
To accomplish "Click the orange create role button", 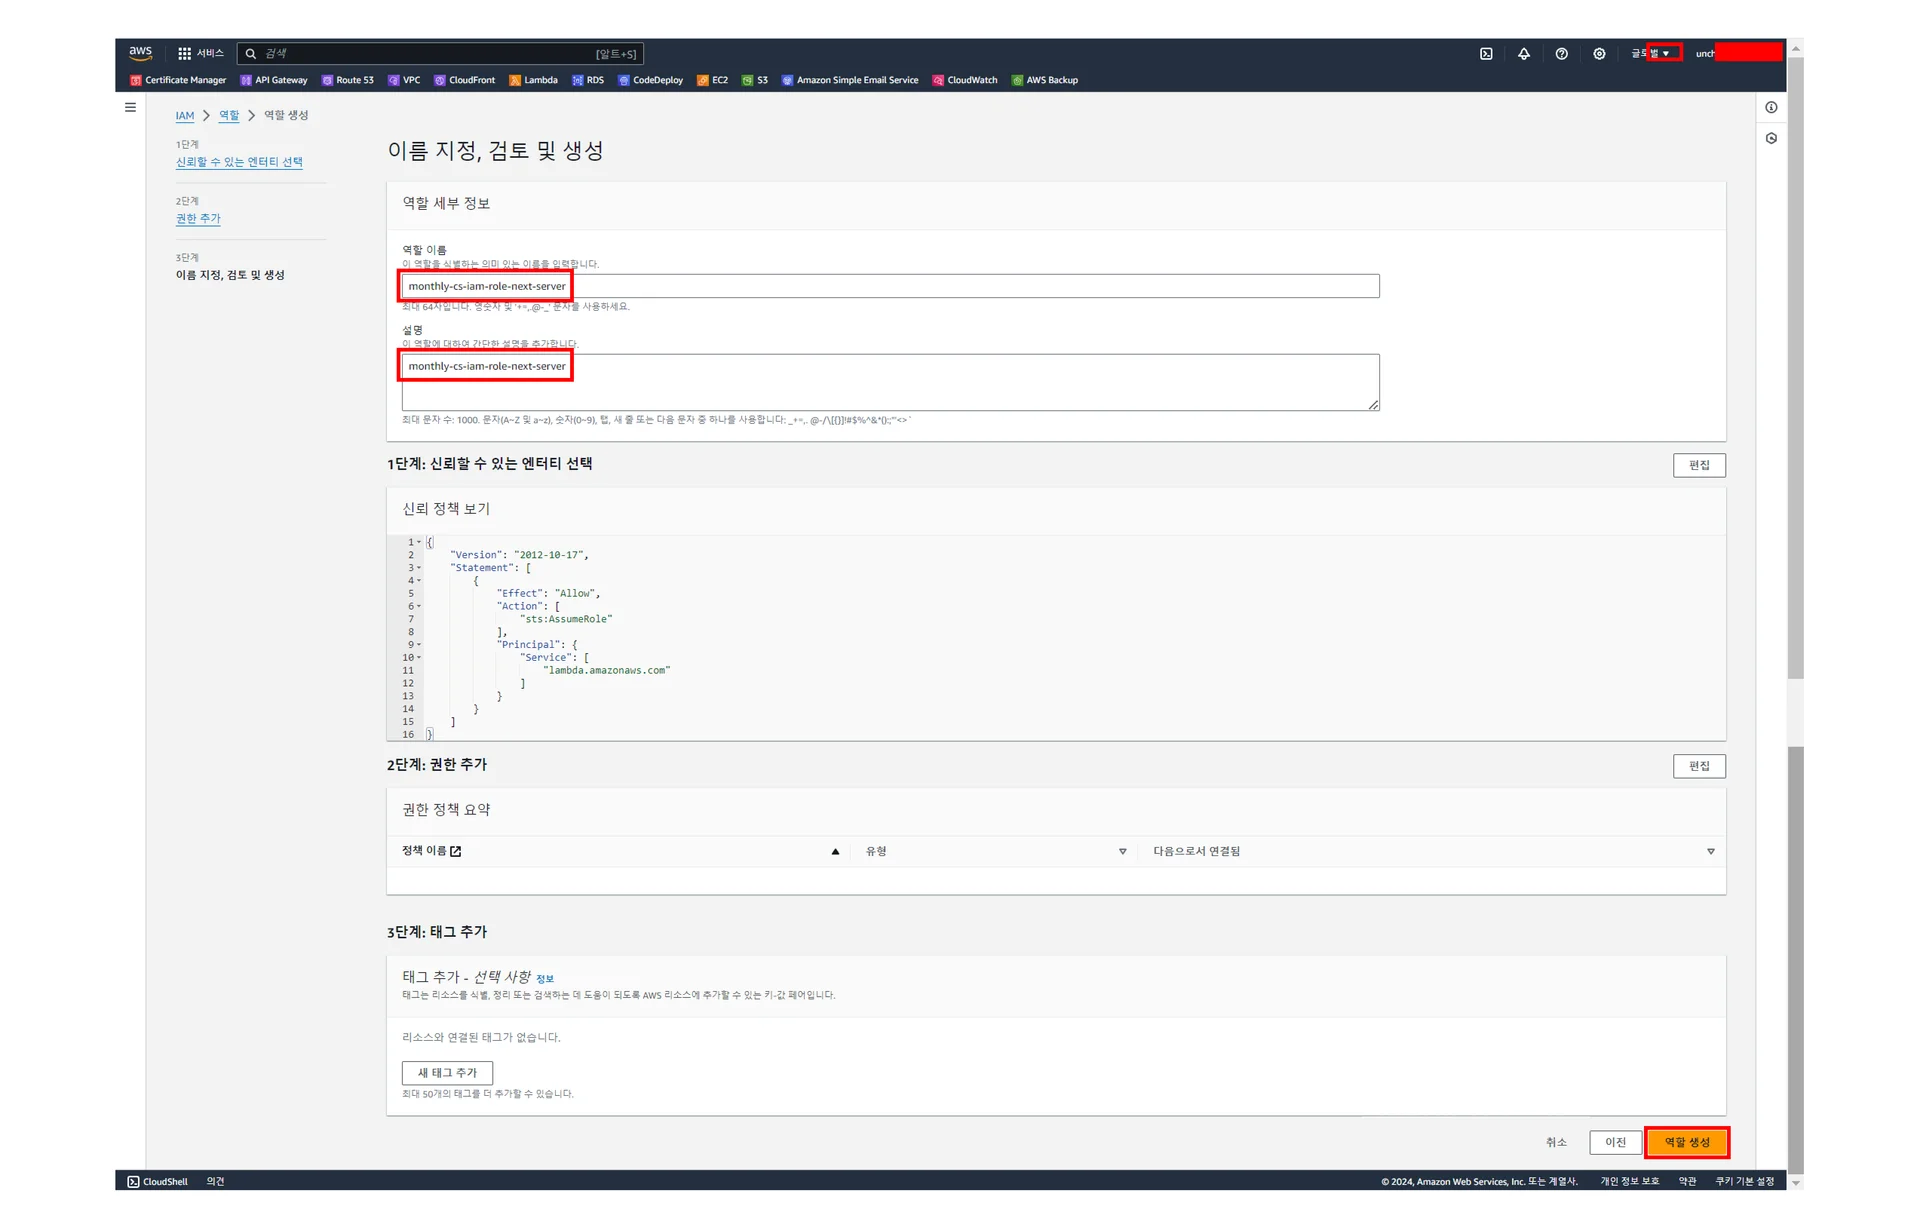I will pos(1686,1142).
